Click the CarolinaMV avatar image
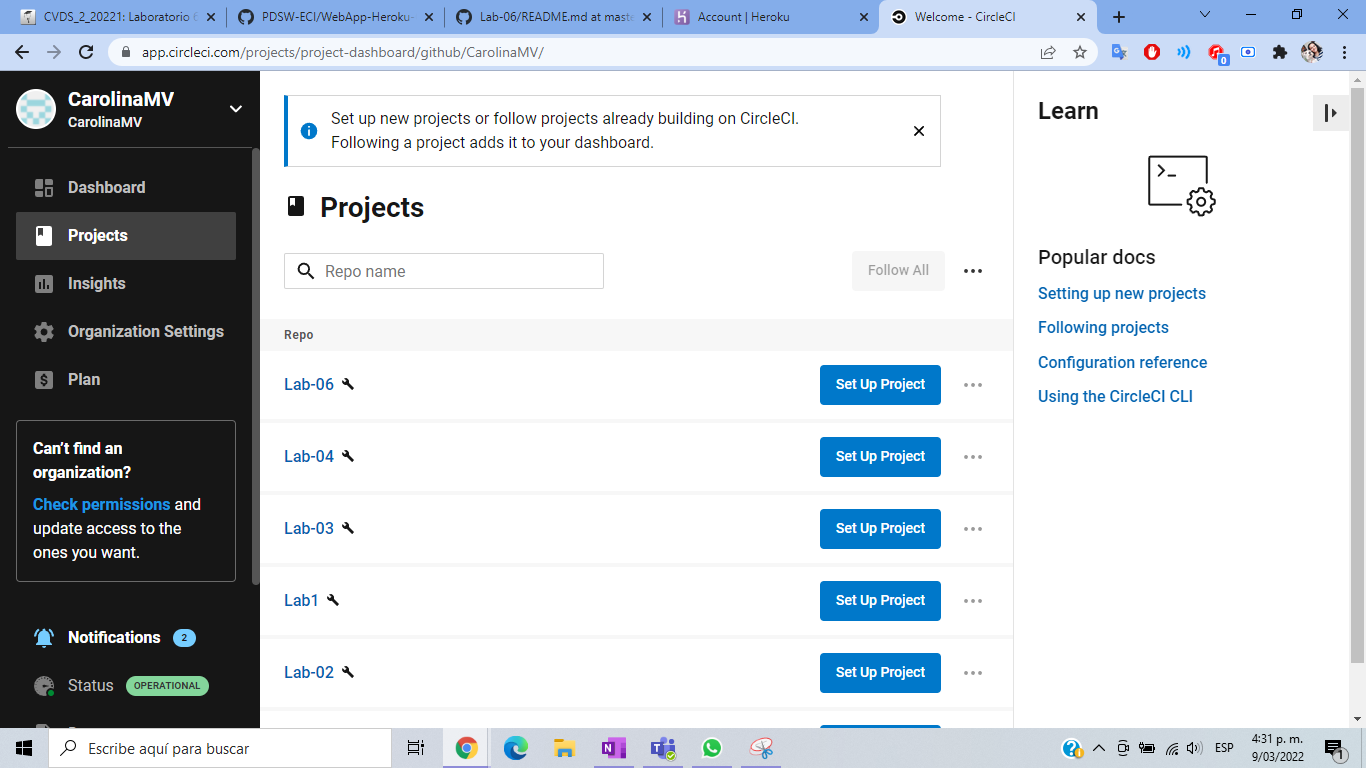The height and width of the screenshot is (768, 1366). [36, 109]
